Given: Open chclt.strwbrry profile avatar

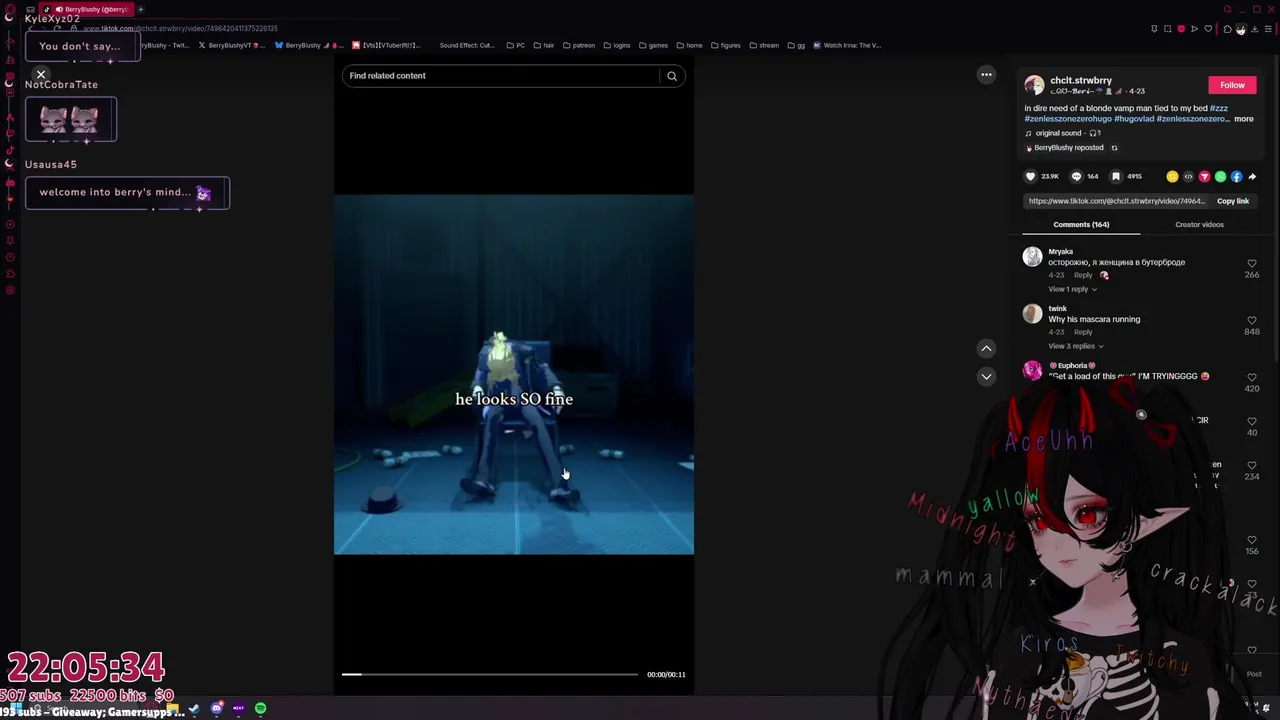Looking at the screenshot, I should (1034, 85).
